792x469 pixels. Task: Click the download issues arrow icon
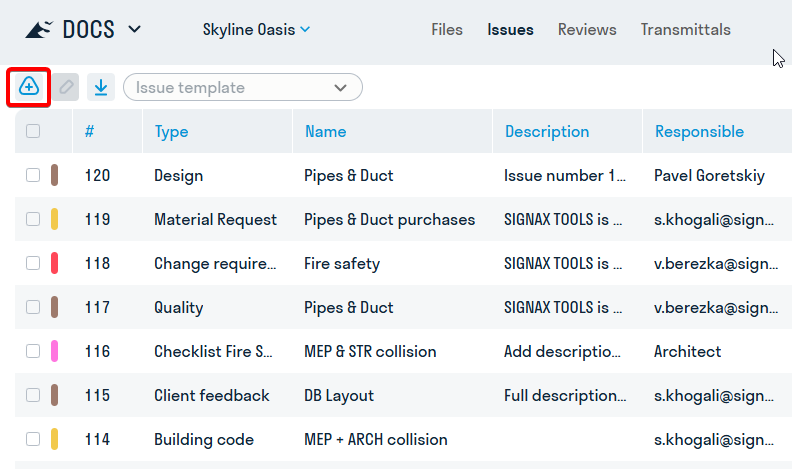[101, 87]
